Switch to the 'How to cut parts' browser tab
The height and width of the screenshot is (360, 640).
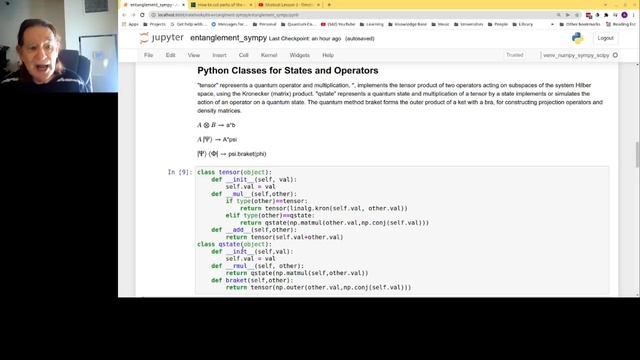tap(220, 4)
